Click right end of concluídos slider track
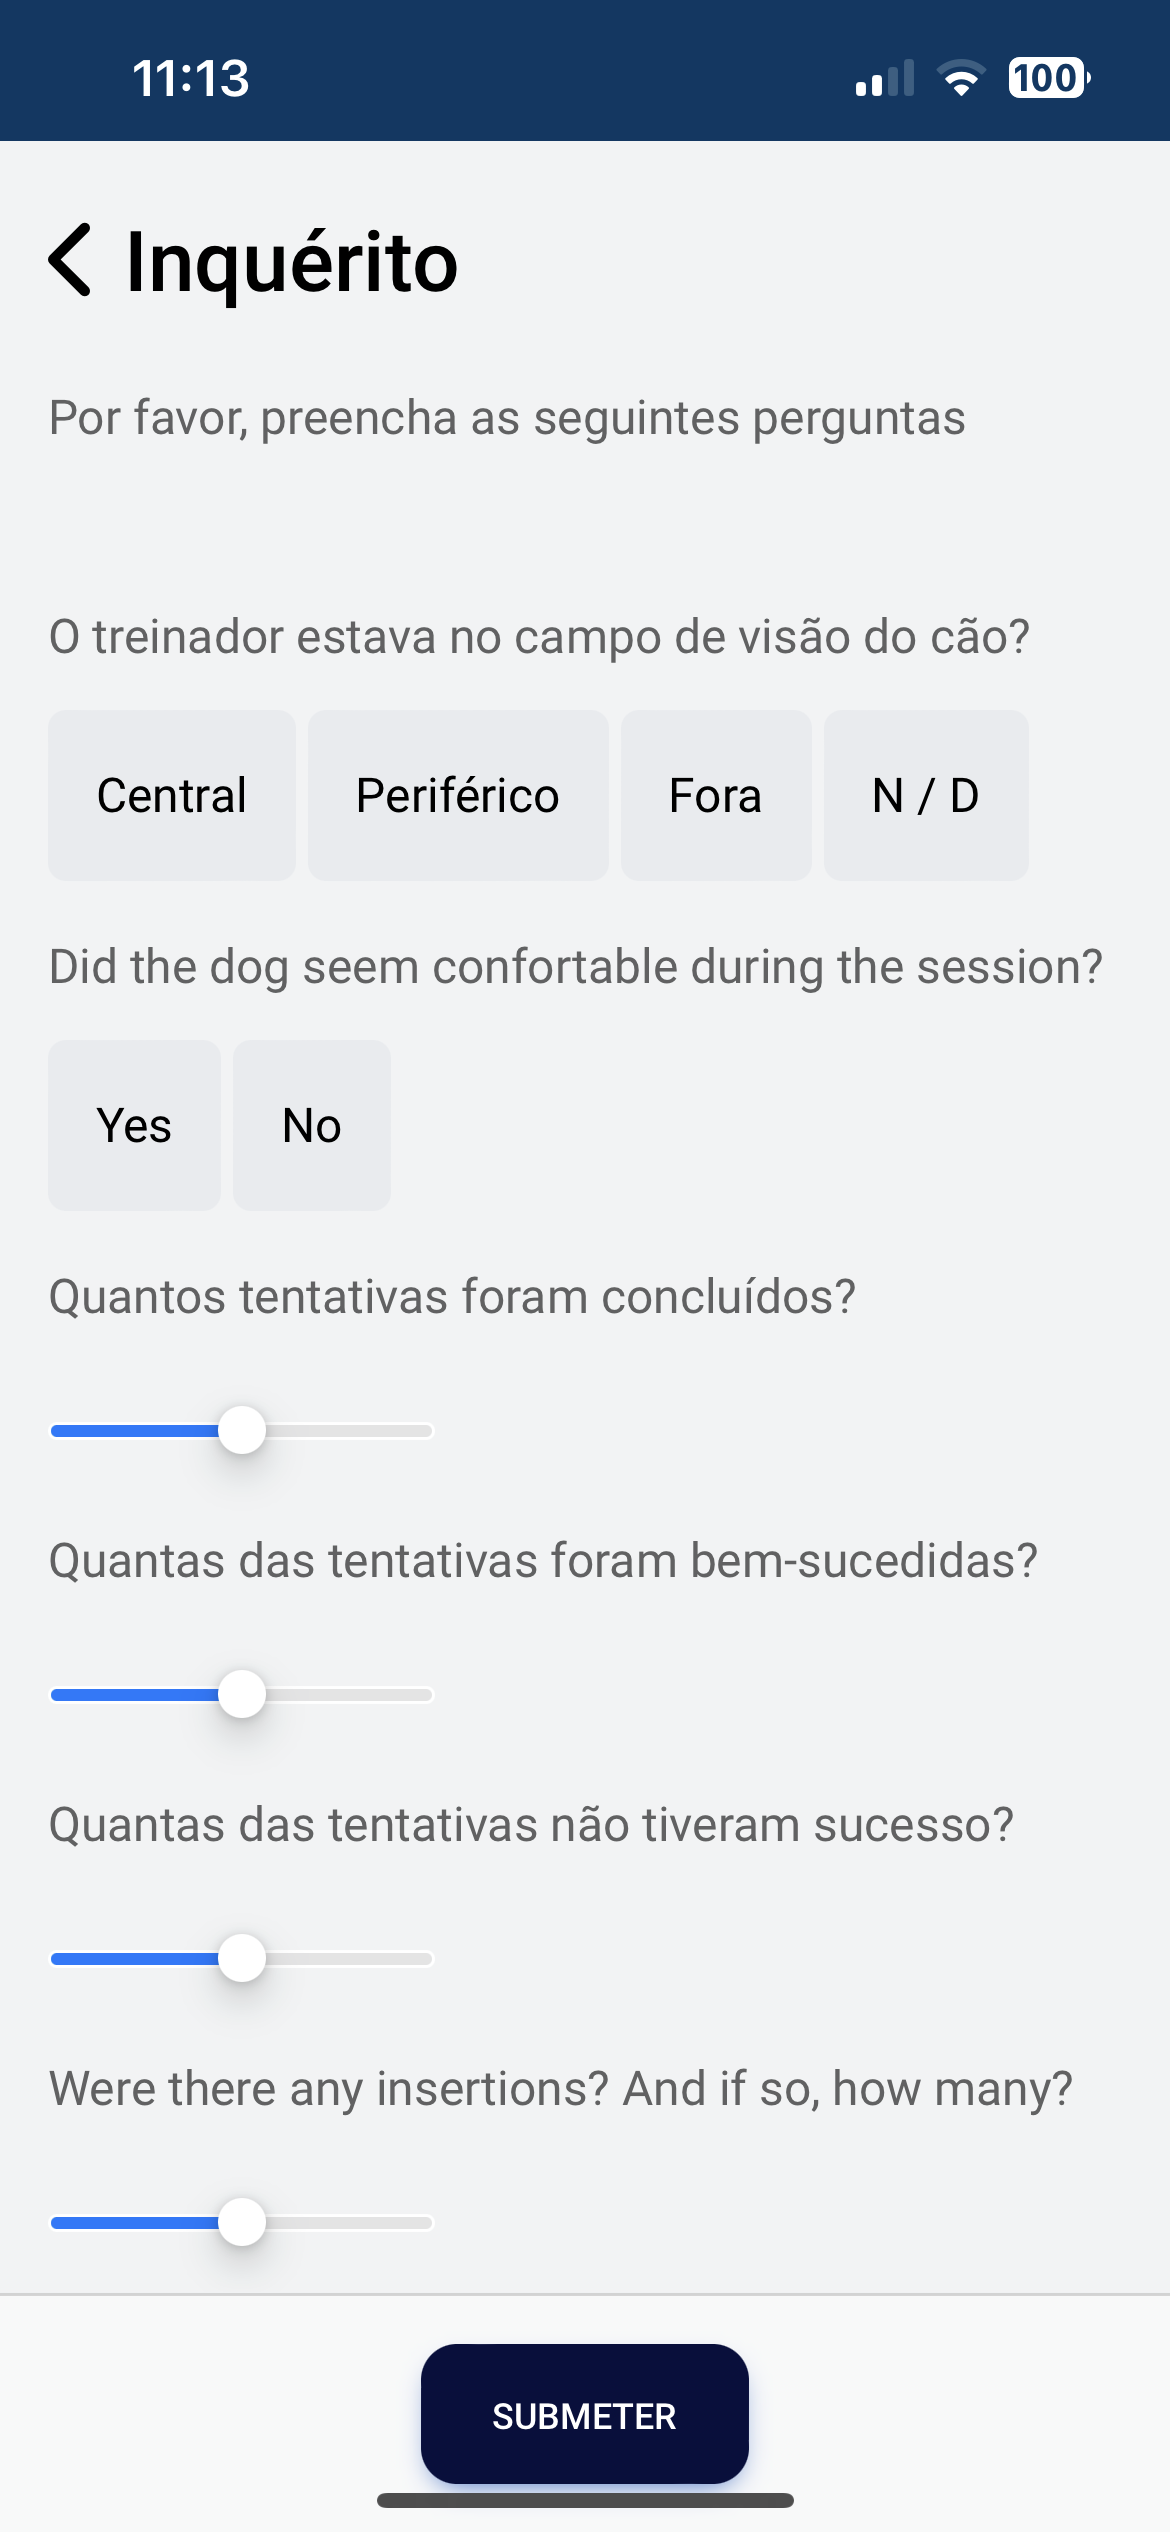 (x=426, y=1431)
